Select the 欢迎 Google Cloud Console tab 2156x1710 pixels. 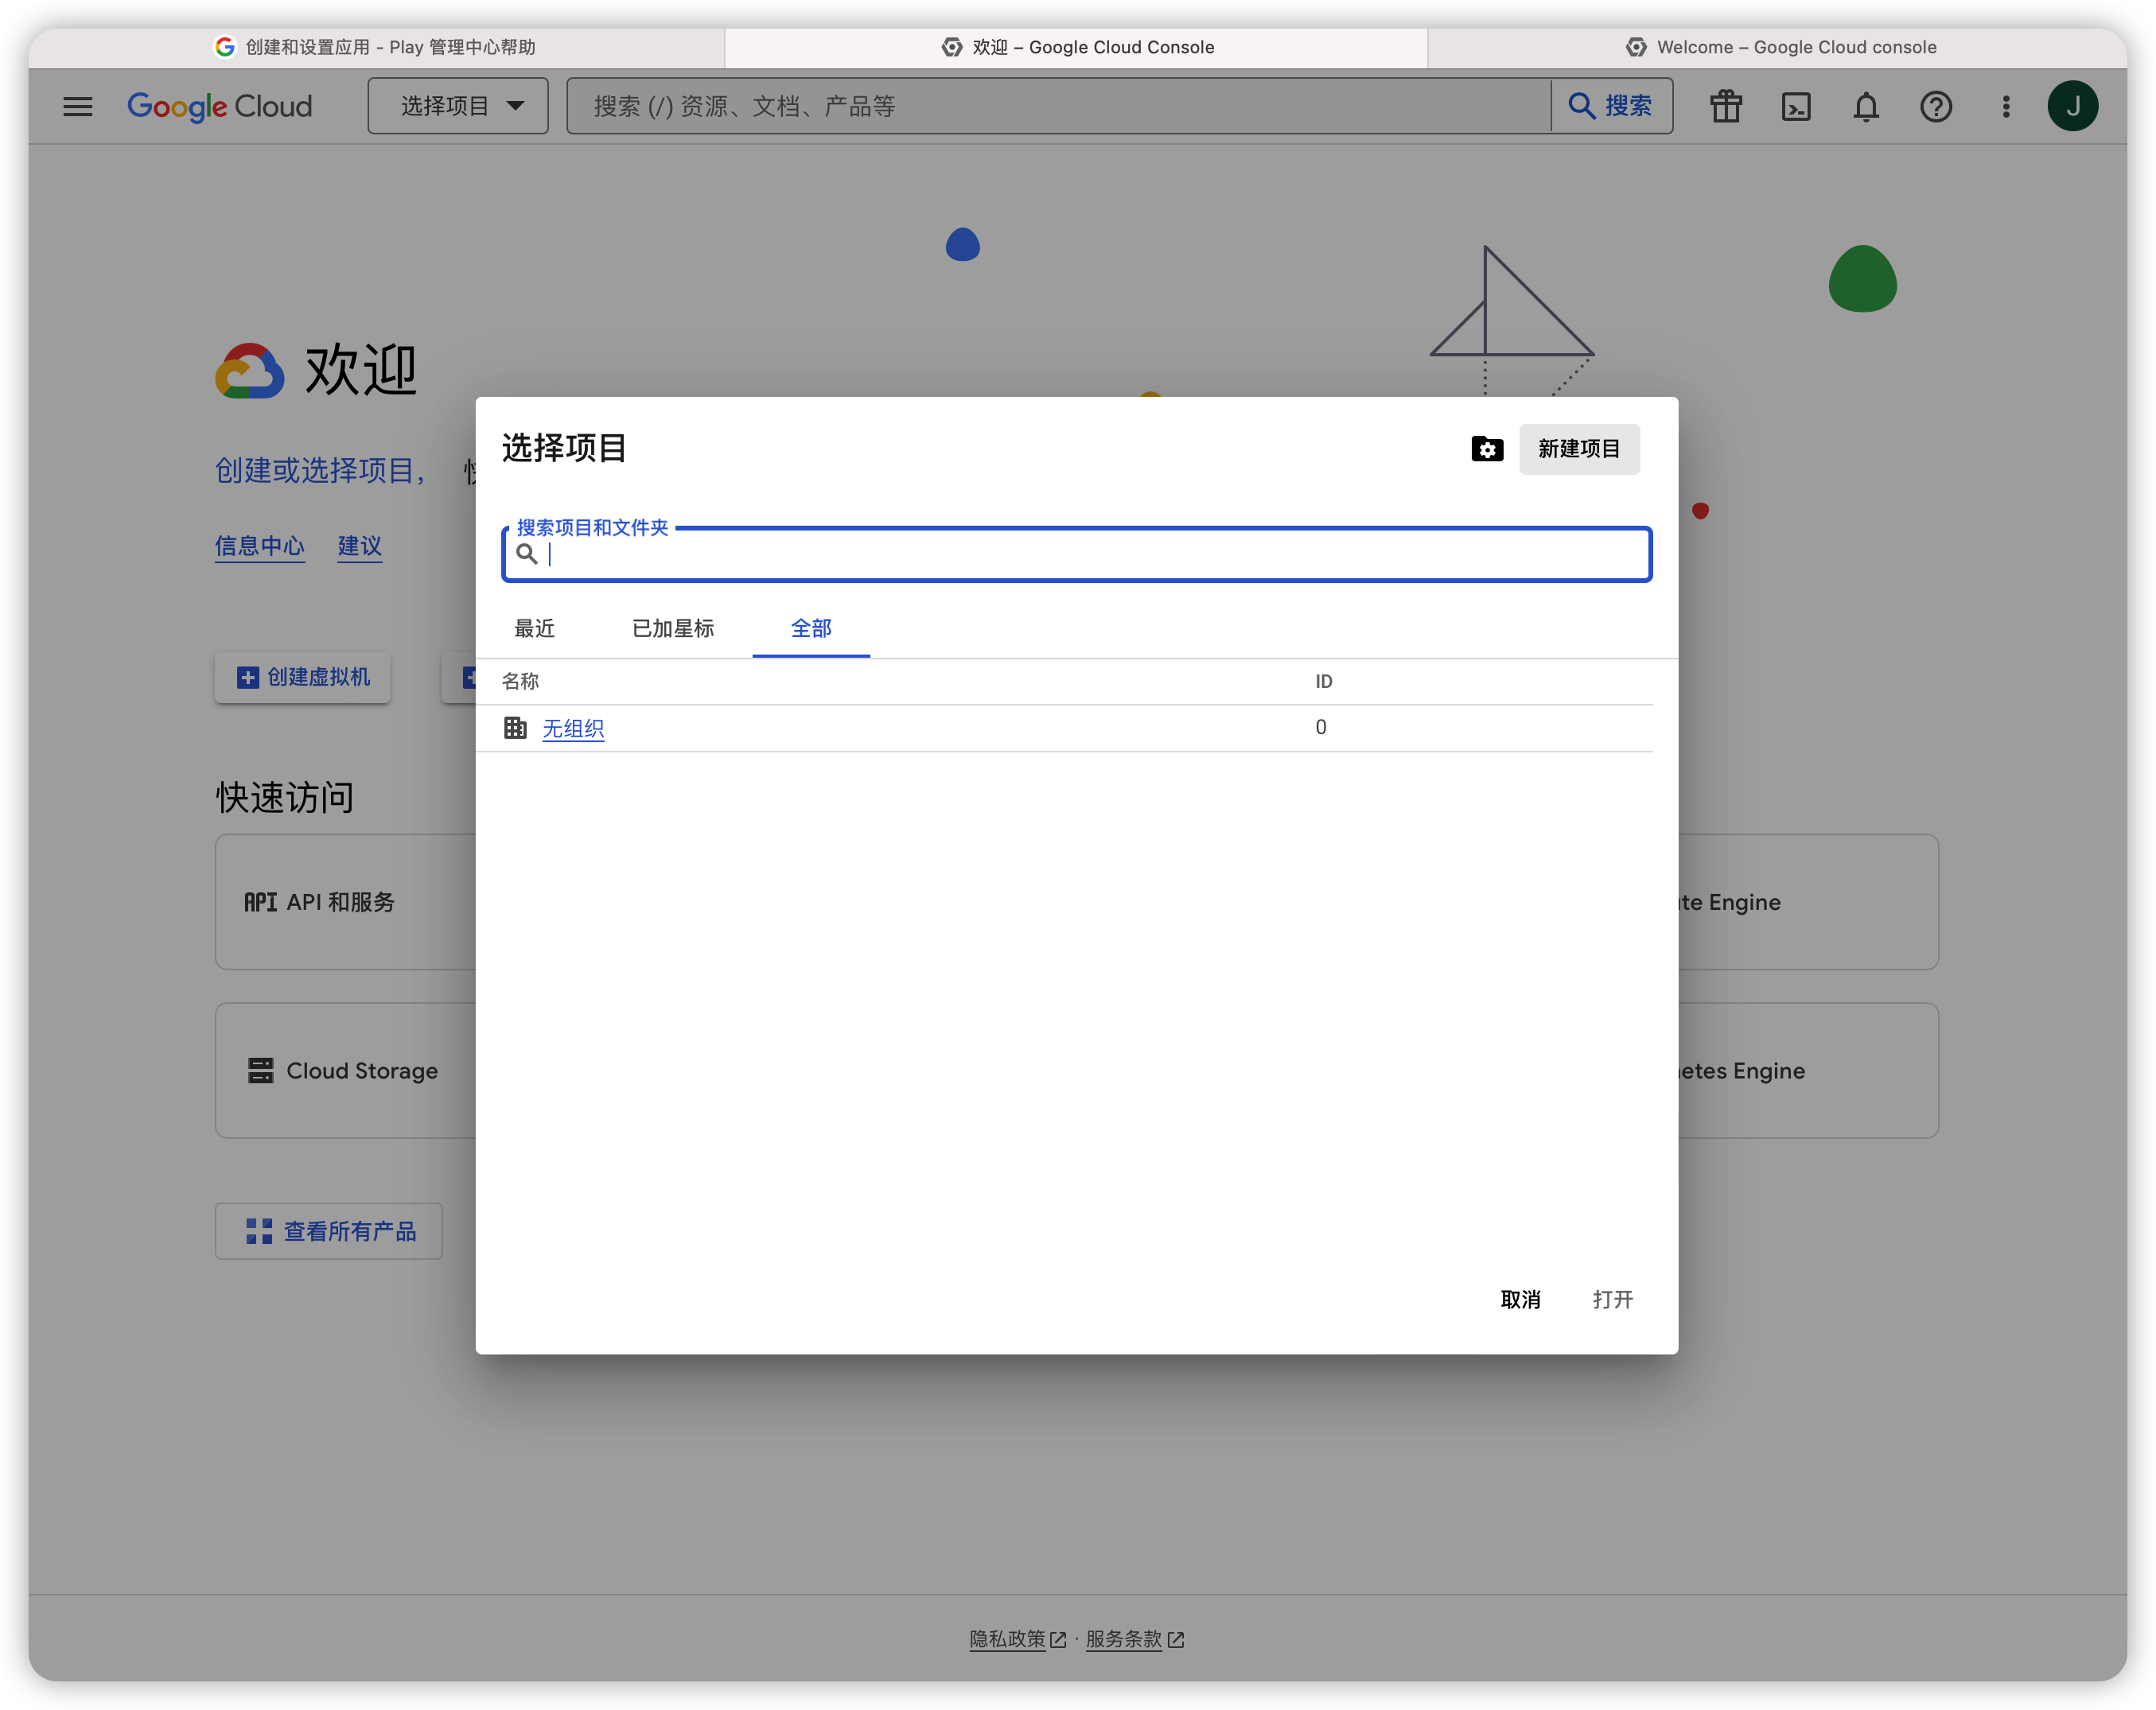[x=1077, y=47]
